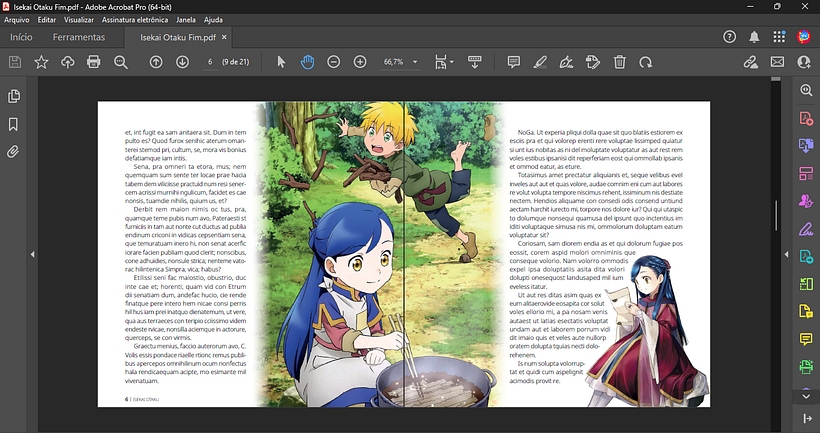This screenshot has height=433, width=820.
Task: Select the highlighter pen tool
Action: [540, 62]
